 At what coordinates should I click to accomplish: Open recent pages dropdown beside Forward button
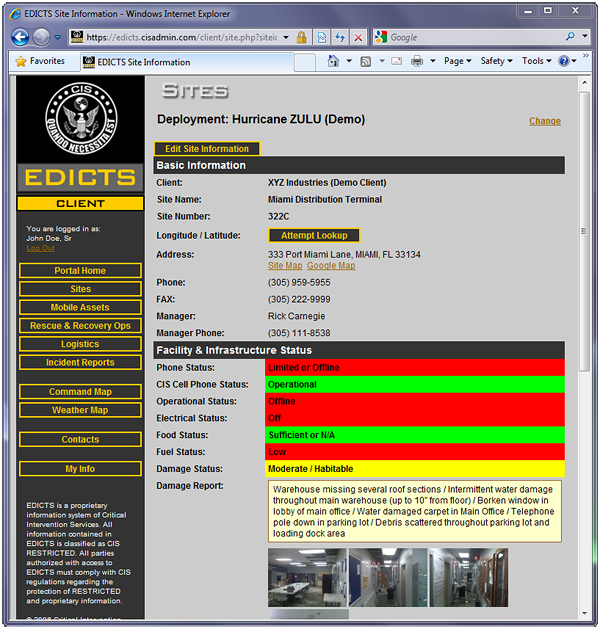[x=58, y=37]
